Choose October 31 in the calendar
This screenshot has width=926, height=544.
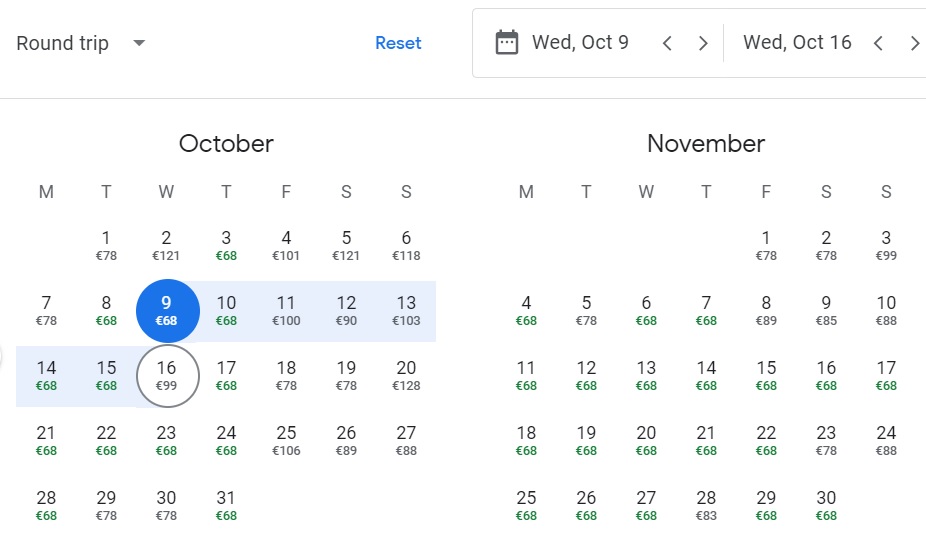tap(226, 505)
